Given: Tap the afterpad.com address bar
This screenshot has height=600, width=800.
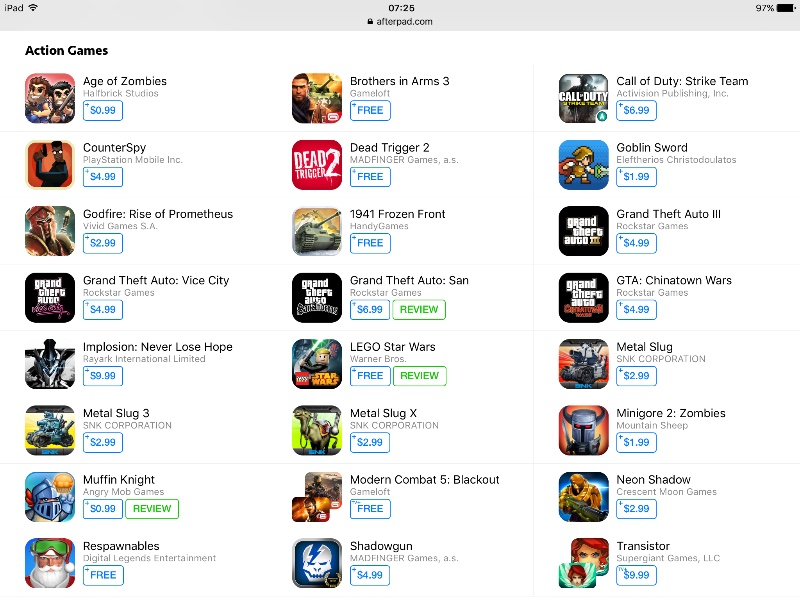Looking at the screenshot, I should (400, 21).
